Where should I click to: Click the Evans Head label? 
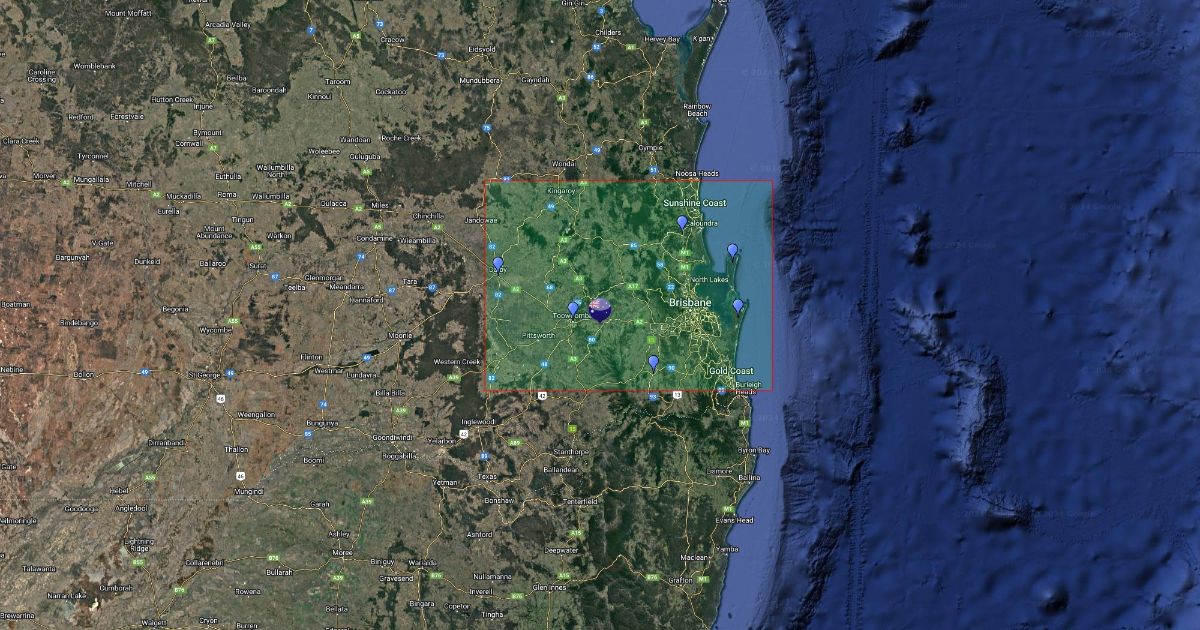735,520
